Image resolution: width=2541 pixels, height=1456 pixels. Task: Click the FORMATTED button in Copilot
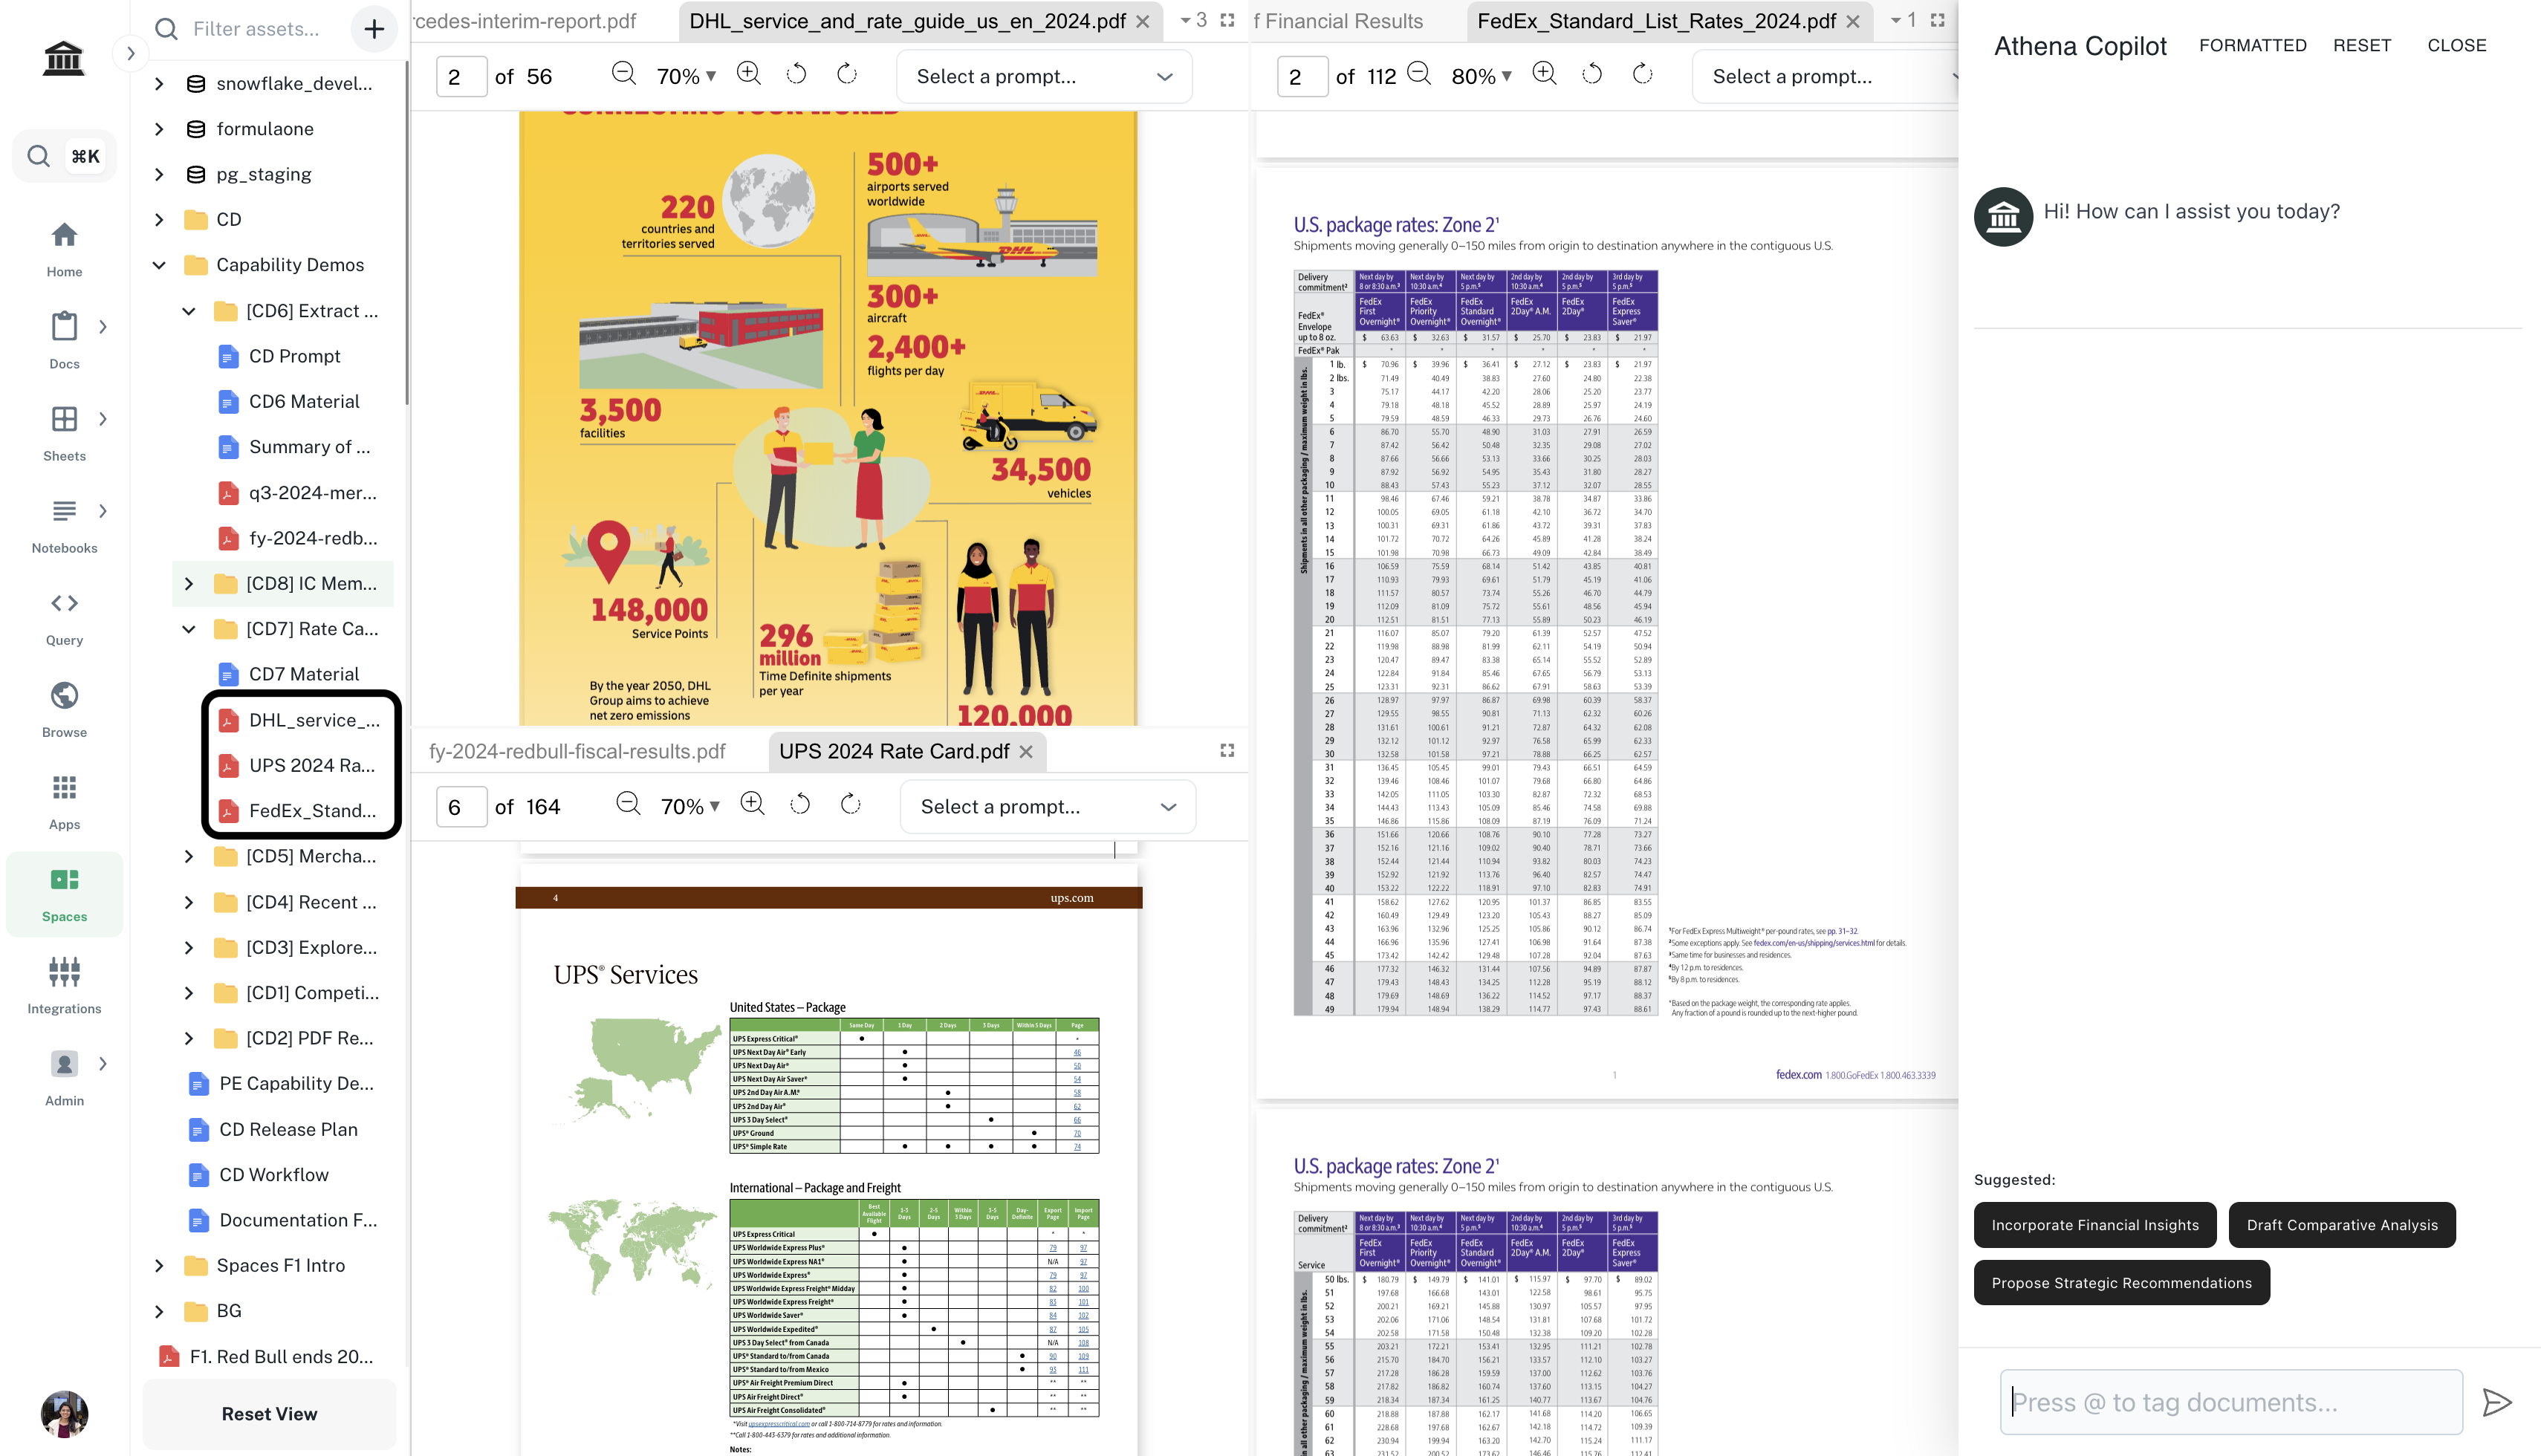click(2252, 45)
